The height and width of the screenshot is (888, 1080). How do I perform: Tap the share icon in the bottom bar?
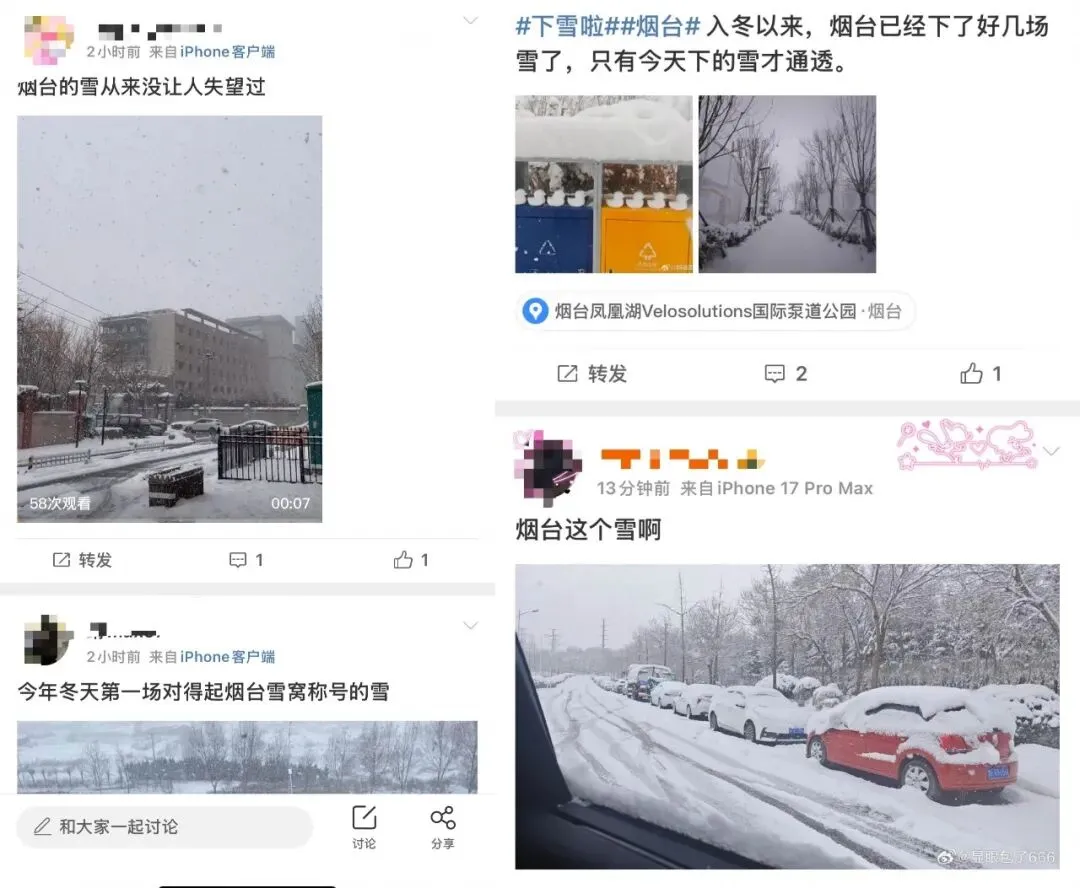click(x=443, y=826)
